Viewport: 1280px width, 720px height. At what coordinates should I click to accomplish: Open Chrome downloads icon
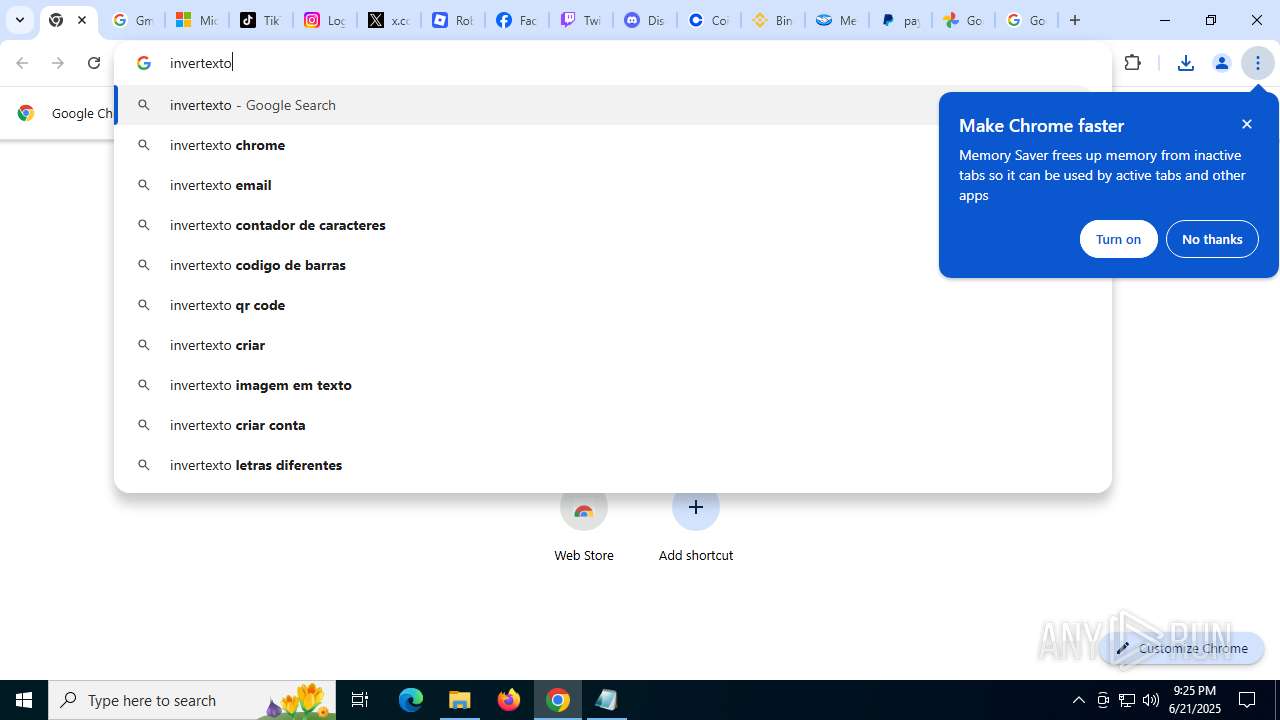(1186, 63)
